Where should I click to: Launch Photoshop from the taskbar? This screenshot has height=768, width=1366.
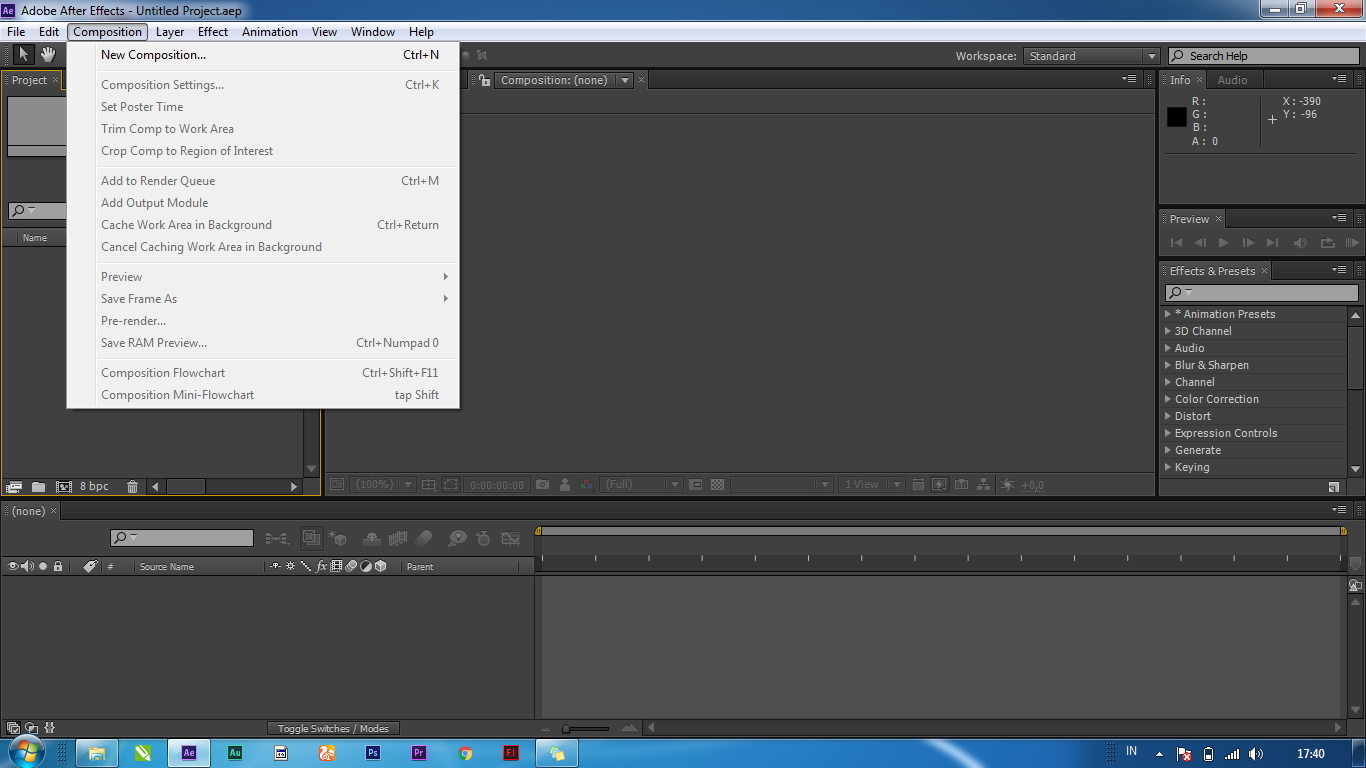coord(373,752)
